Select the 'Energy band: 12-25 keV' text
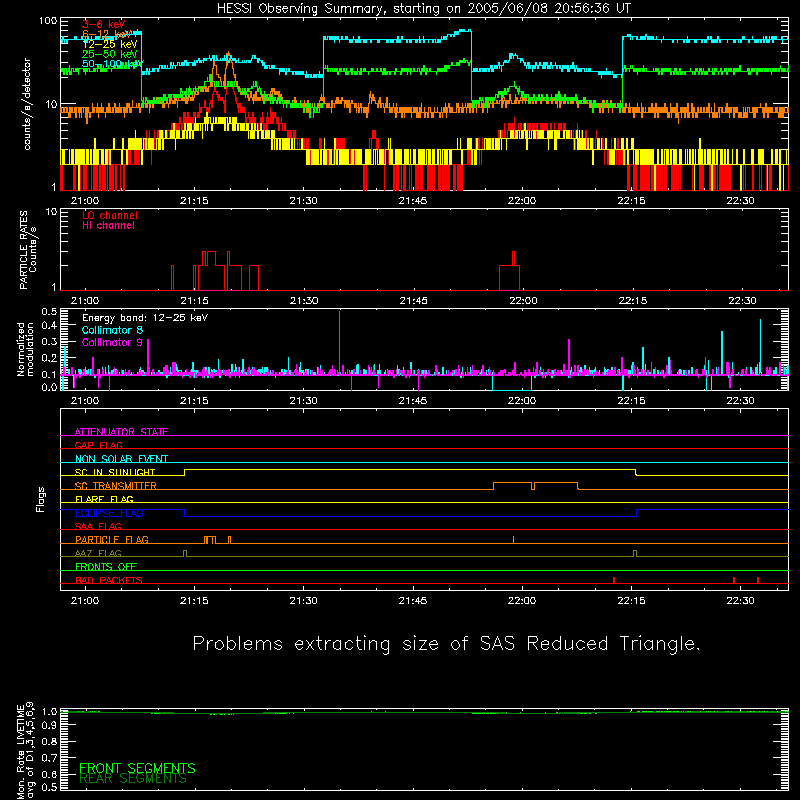The height and width of the screenshot is (800, 800). click(145, 318)
